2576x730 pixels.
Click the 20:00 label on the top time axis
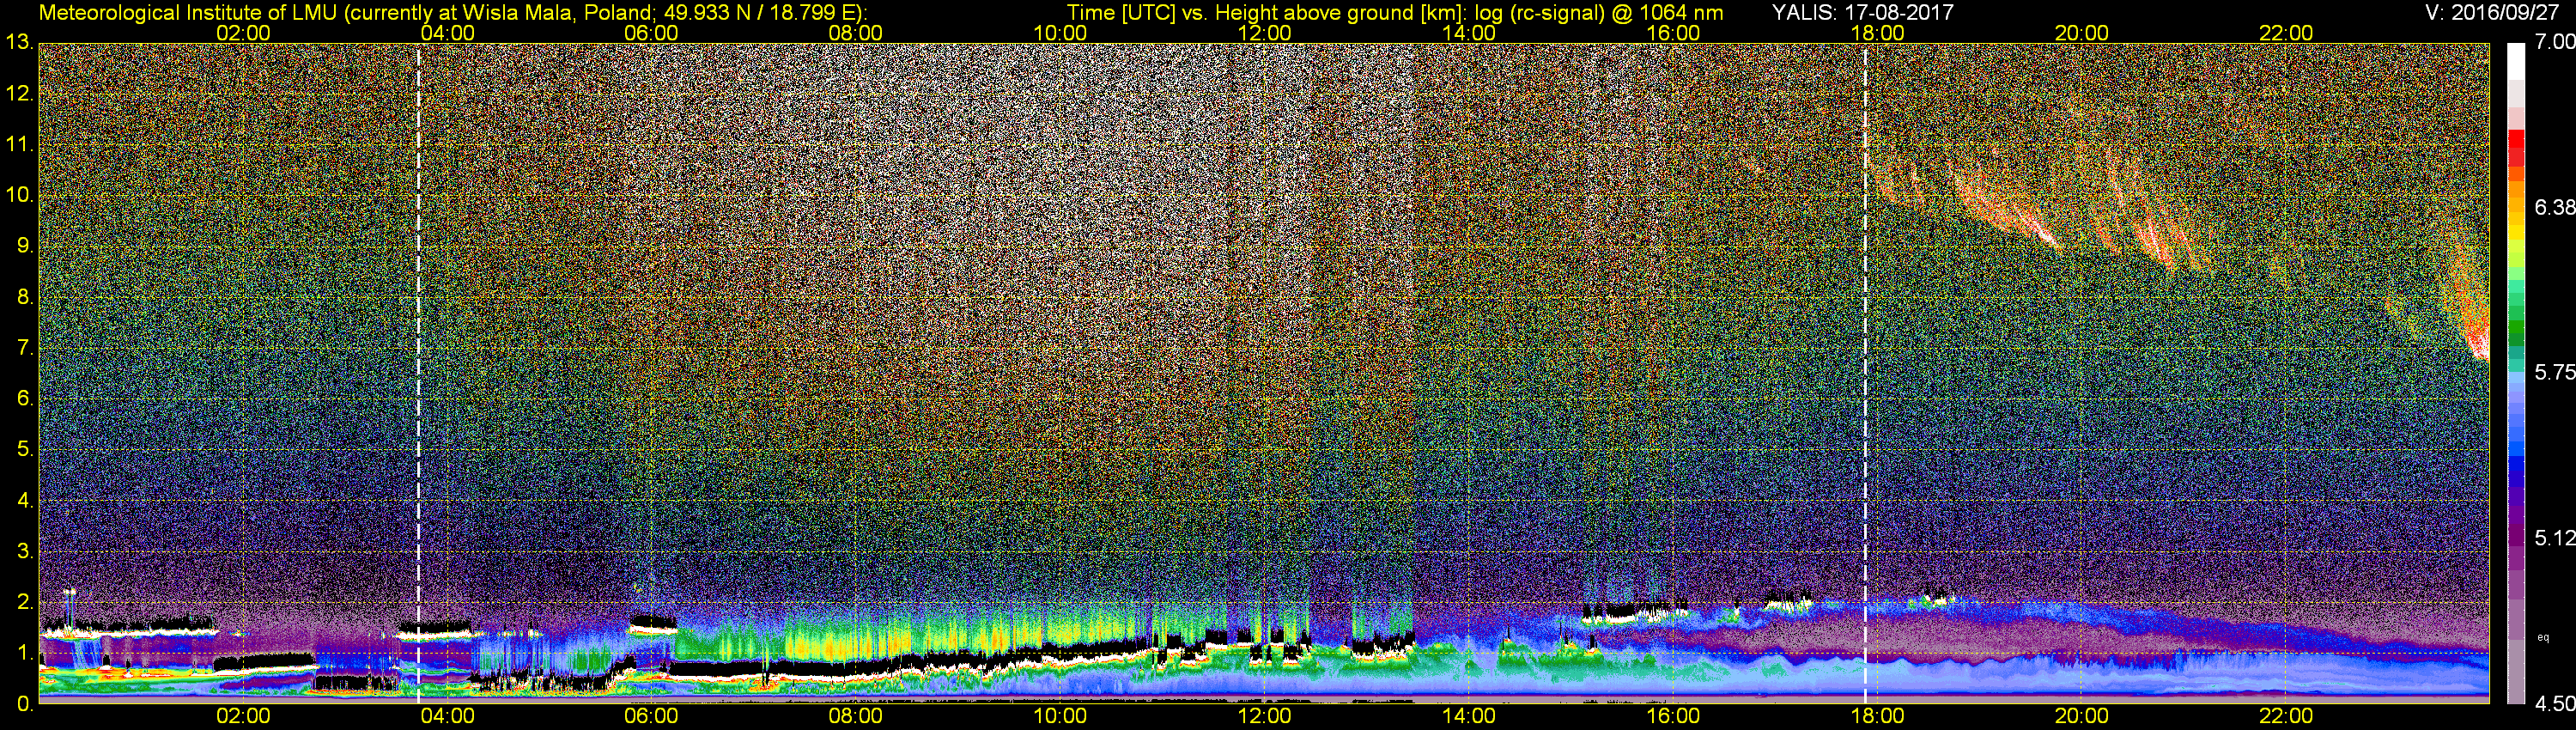pos(2081,33)
